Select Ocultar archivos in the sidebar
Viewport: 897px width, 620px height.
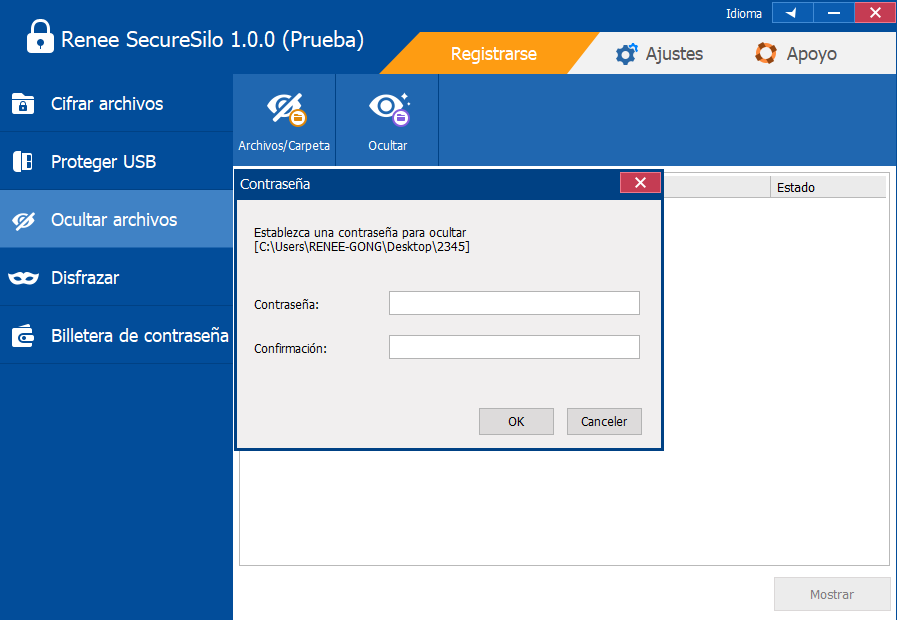116,219
